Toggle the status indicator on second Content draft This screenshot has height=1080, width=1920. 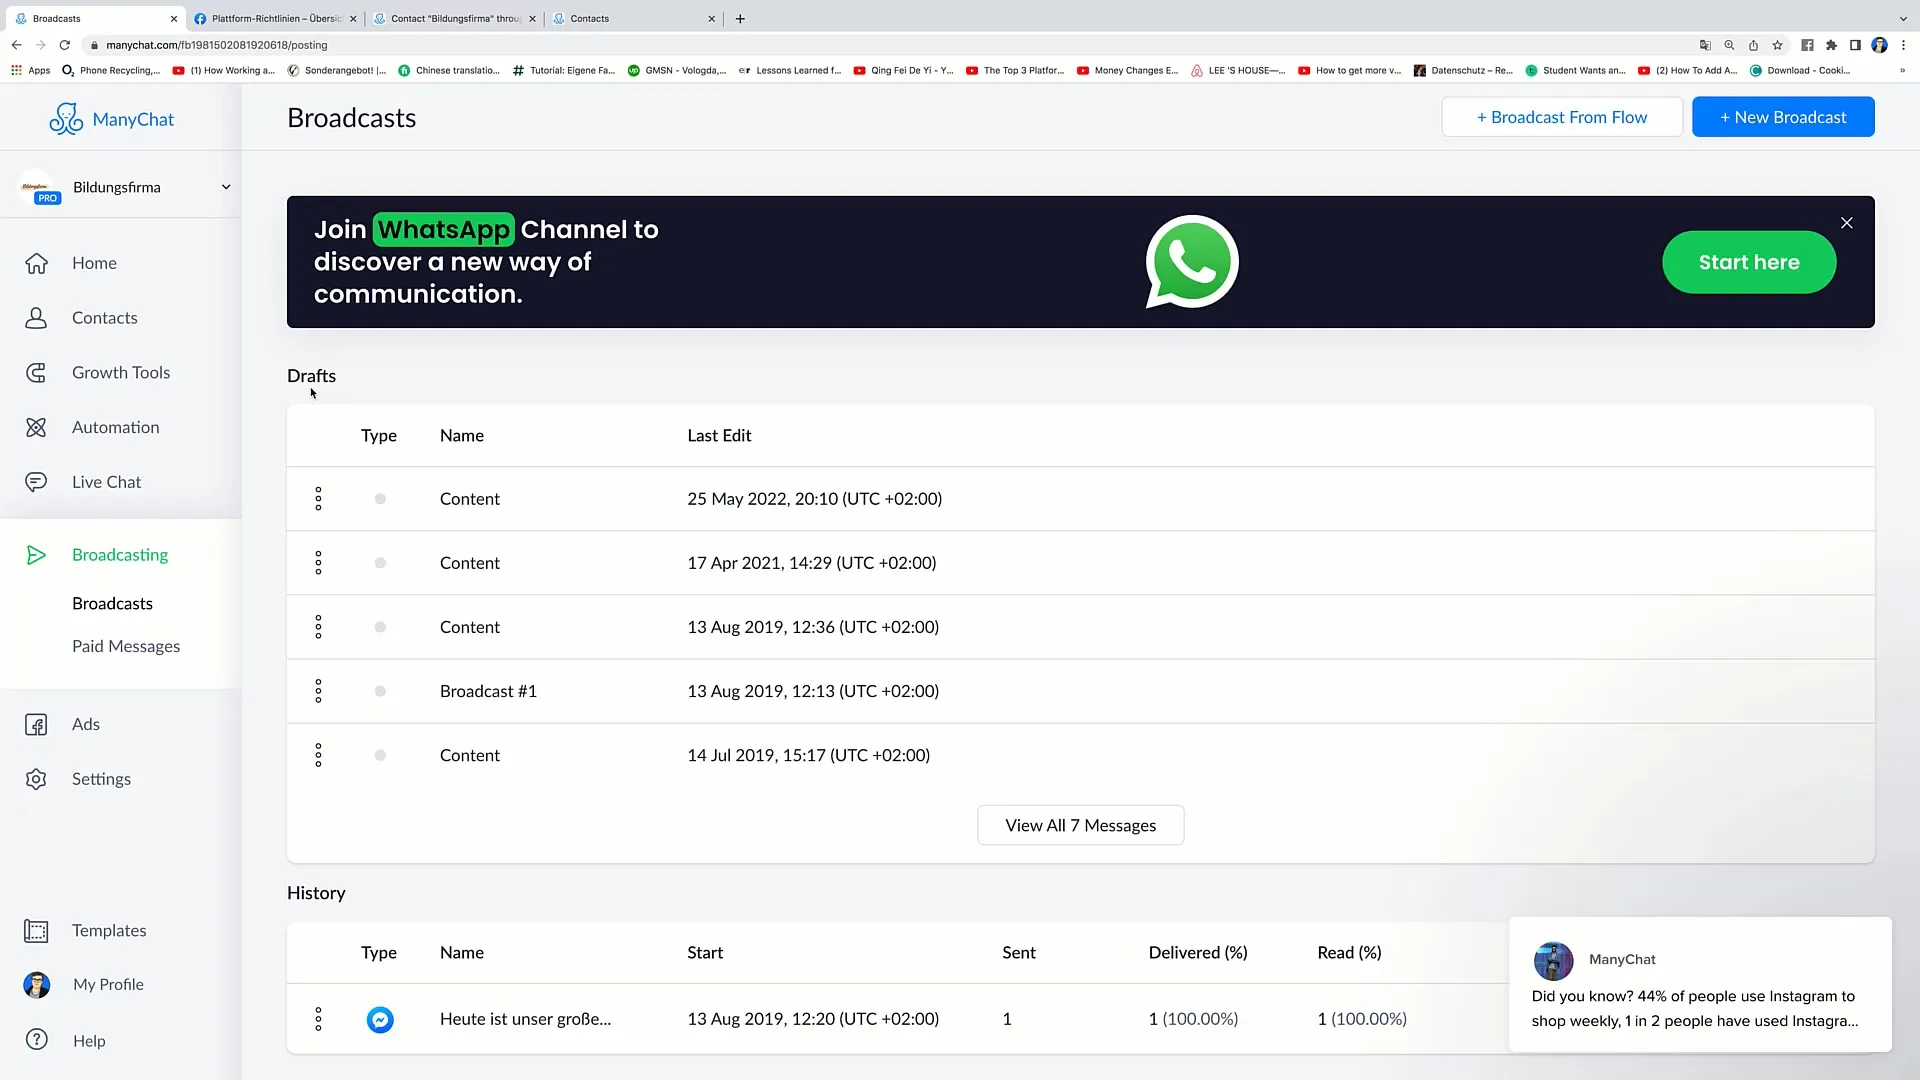(380, 563)
